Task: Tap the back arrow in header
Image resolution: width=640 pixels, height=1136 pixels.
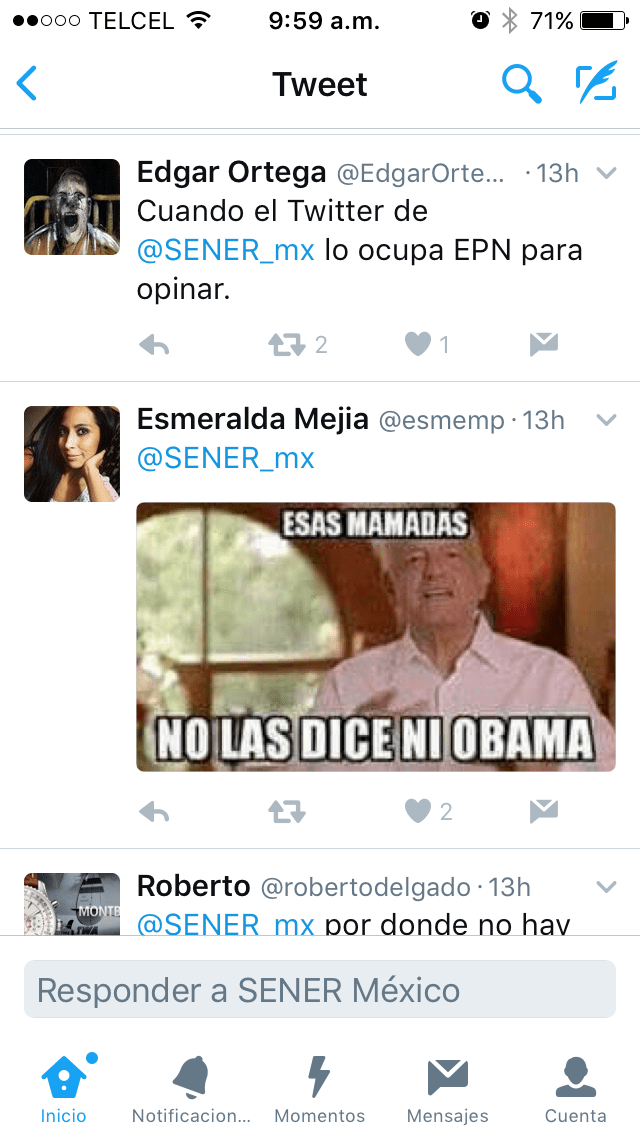Action: click(x=27, y=84)
